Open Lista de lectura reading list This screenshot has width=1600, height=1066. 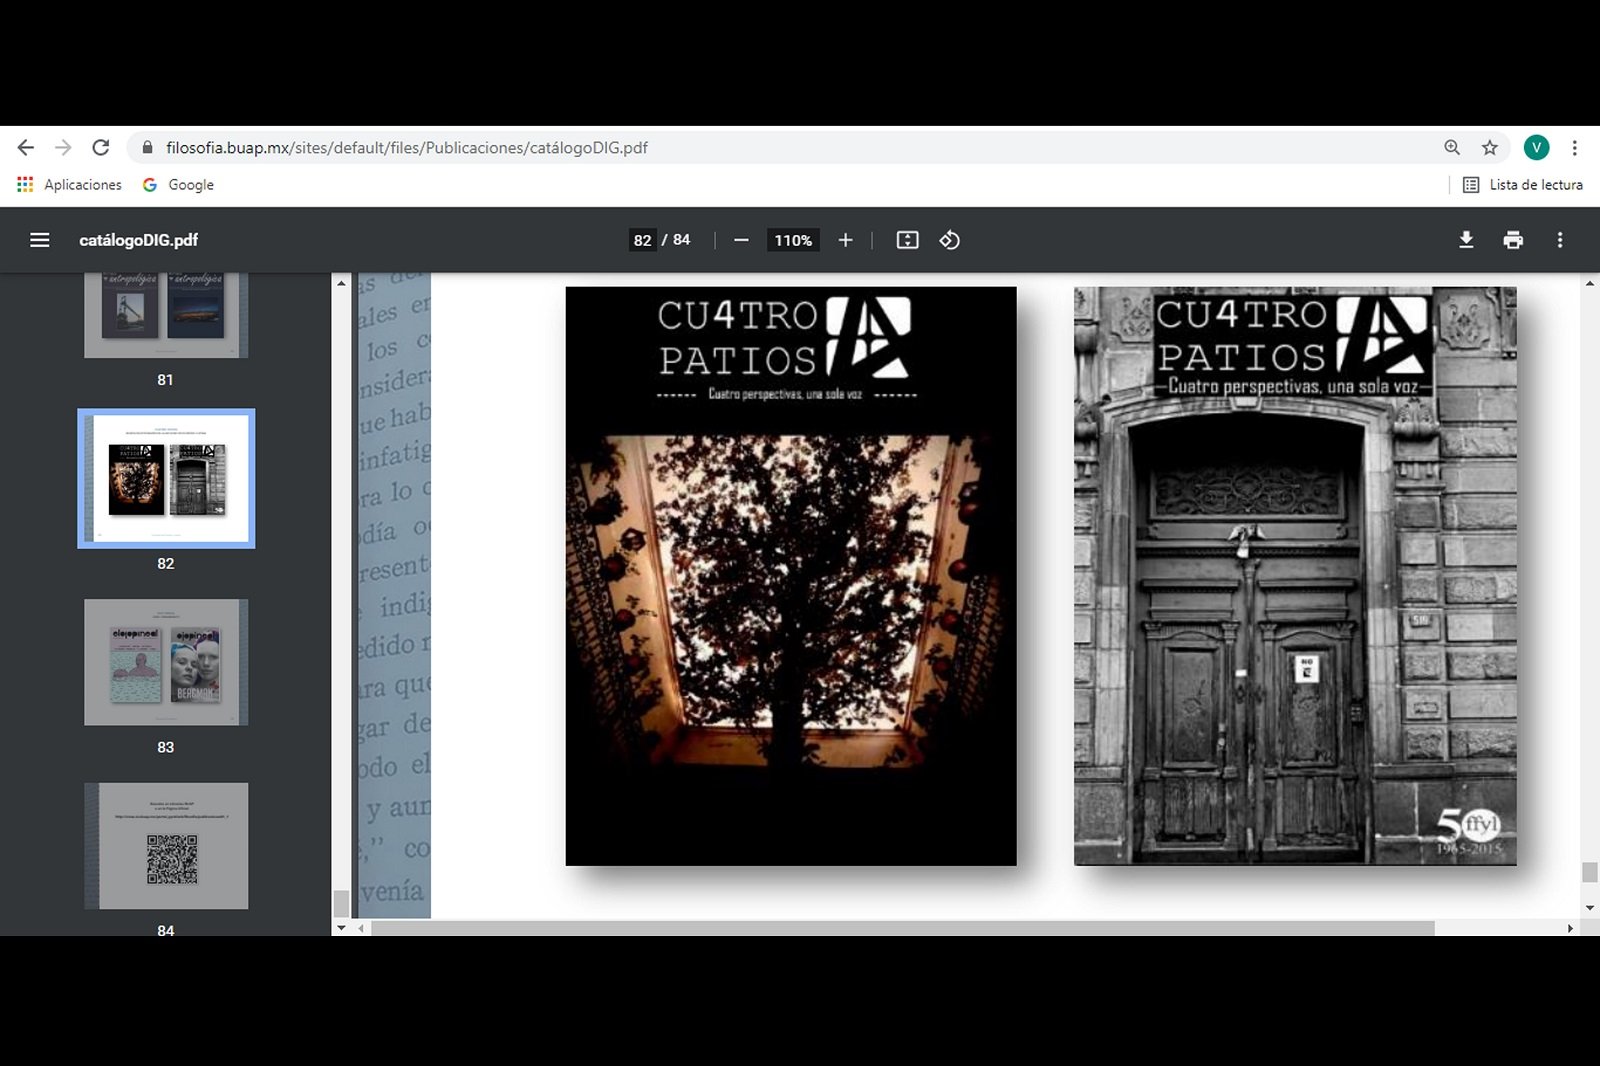(1522, 185)
